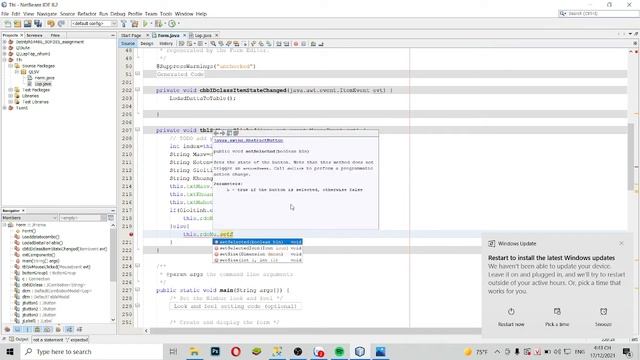This screenshot has width=640, height=360.
Task: Expand the Libraries node
Action: pyautogui.click(x=11, y=96)
